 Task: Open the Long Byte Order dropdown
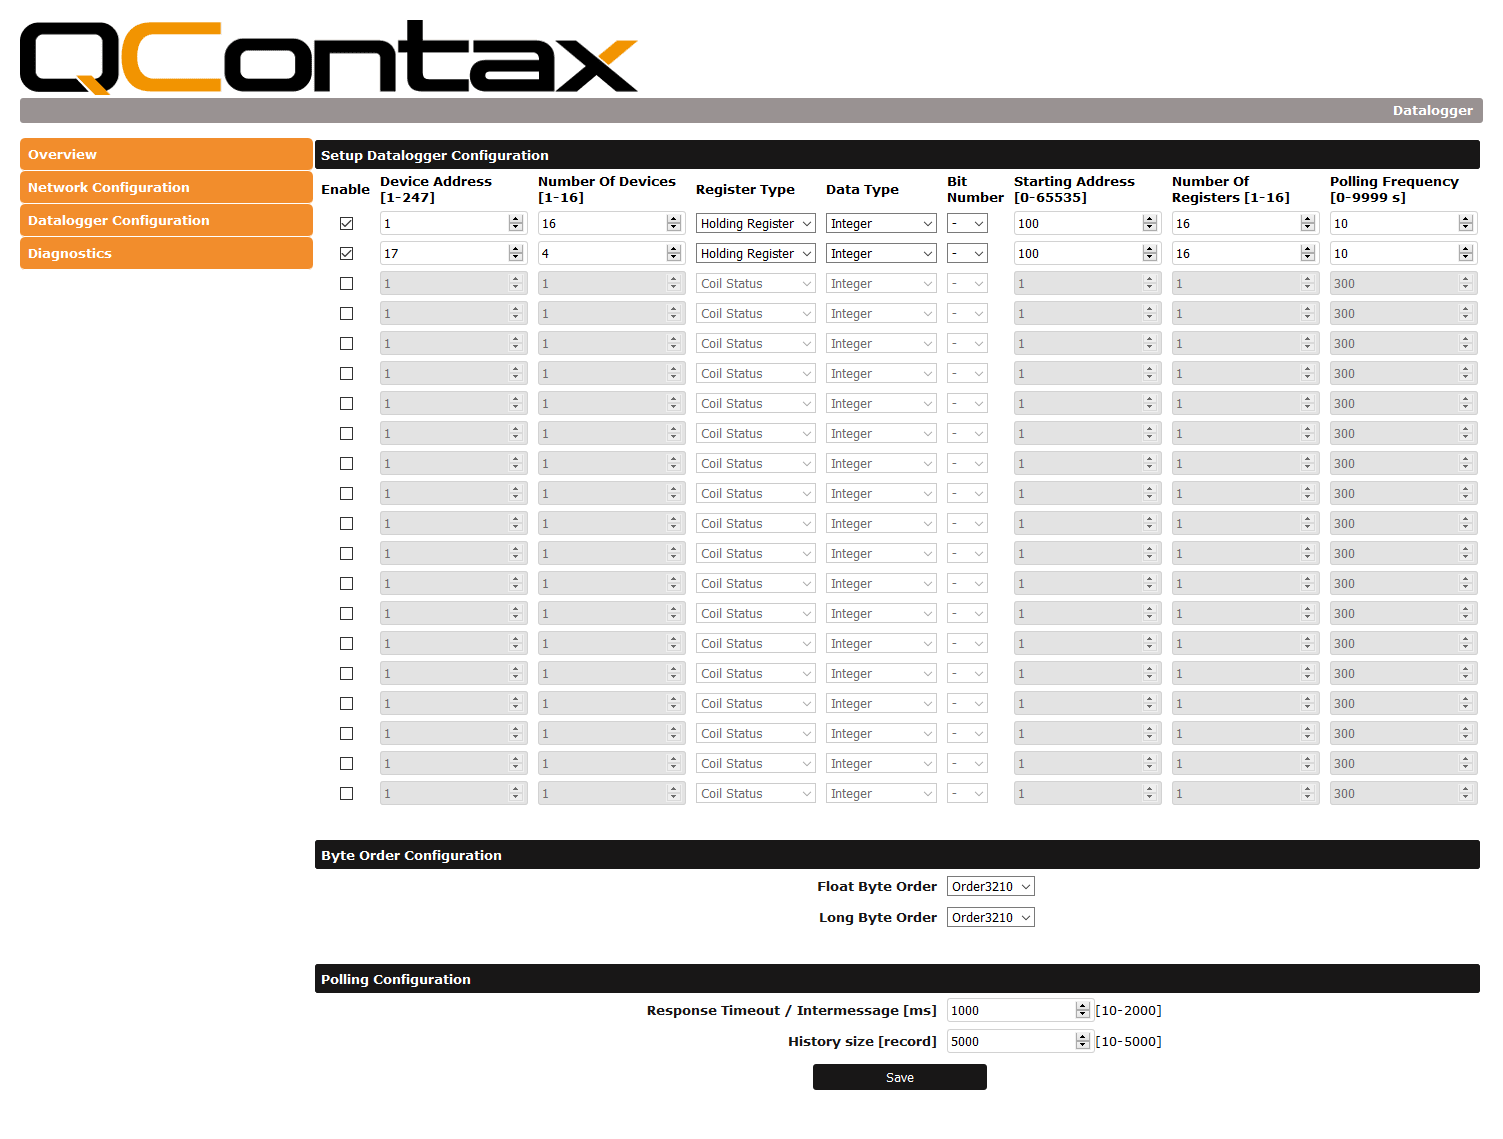[x=990, y=918]
